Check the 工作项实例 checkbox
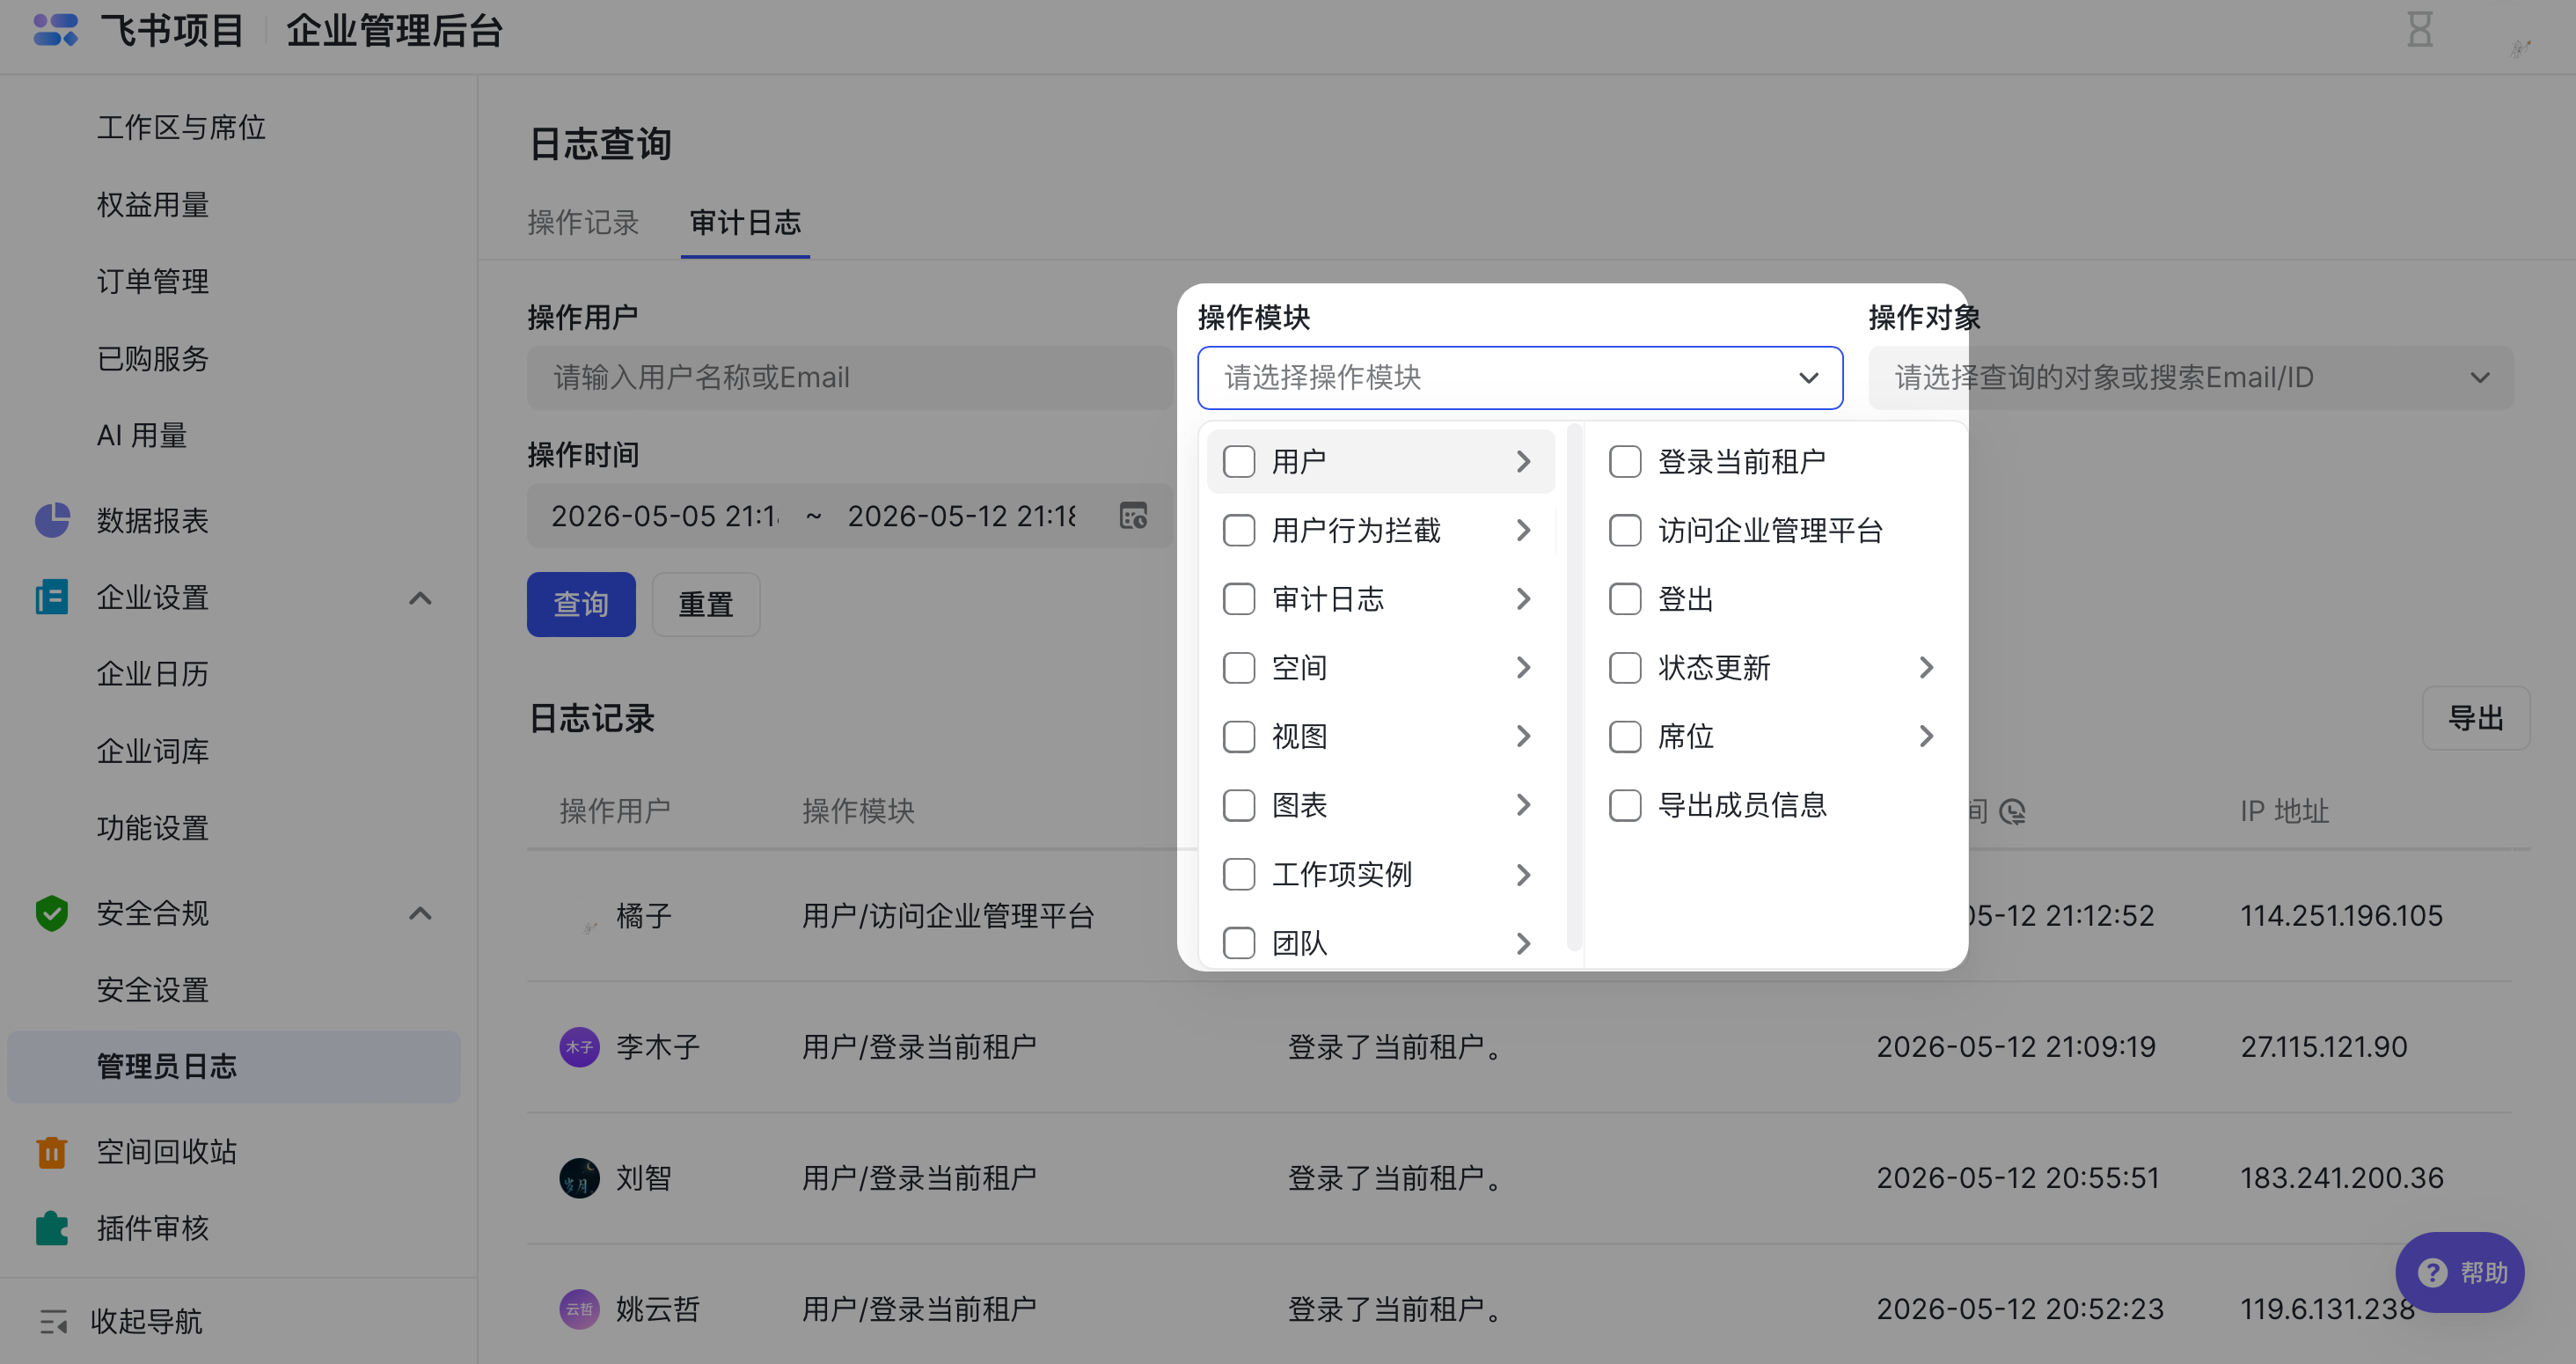 point(1239,874)
